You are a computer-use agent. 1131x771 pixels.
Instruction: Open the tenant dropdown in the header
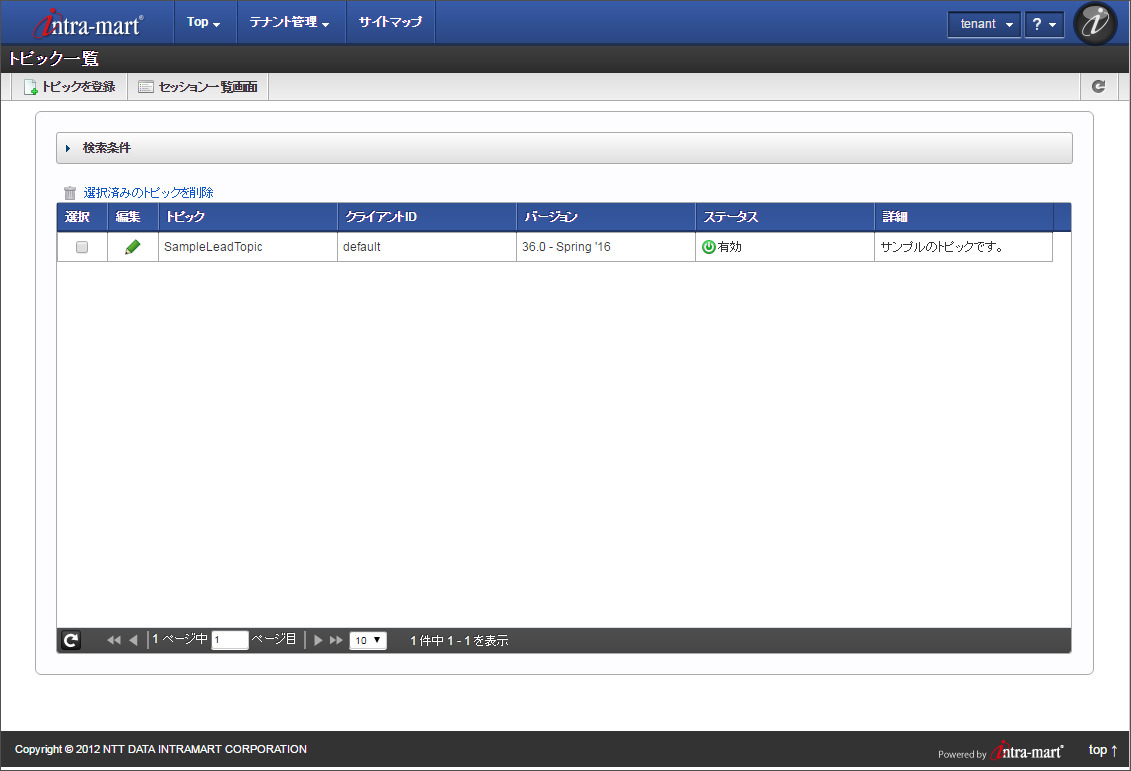coord(984,23)
